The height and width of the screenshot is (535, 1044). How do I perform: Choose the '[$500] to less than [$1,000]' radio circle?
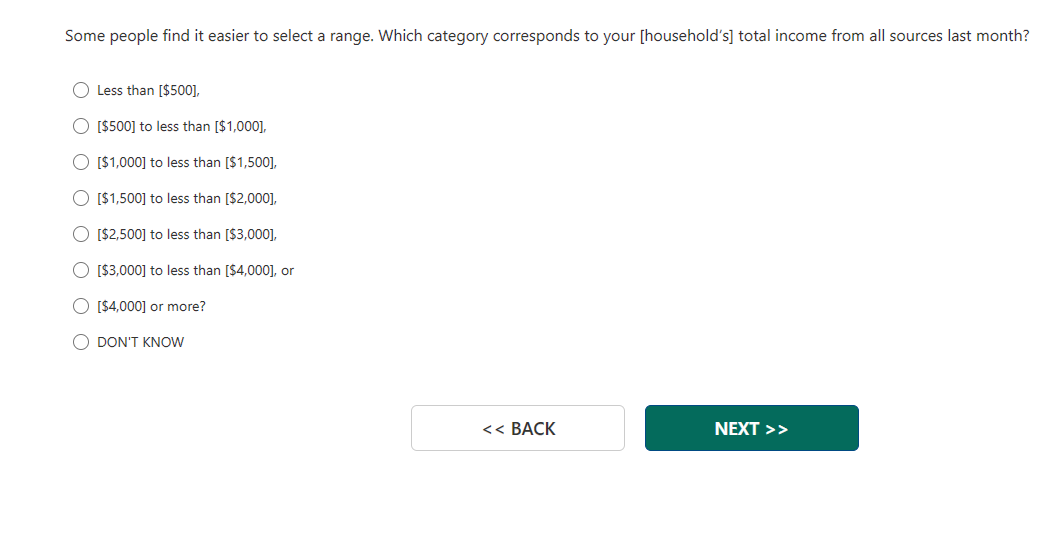click(81, 126)
